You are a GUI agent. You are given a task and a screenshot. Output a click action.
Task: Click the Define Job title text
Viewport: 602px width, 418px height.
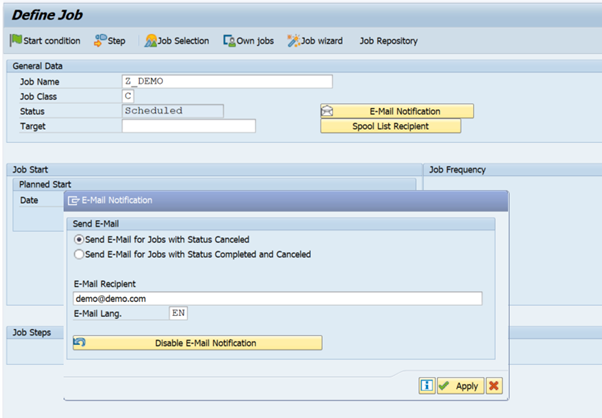pyautogui.click(x=47, y=15)
